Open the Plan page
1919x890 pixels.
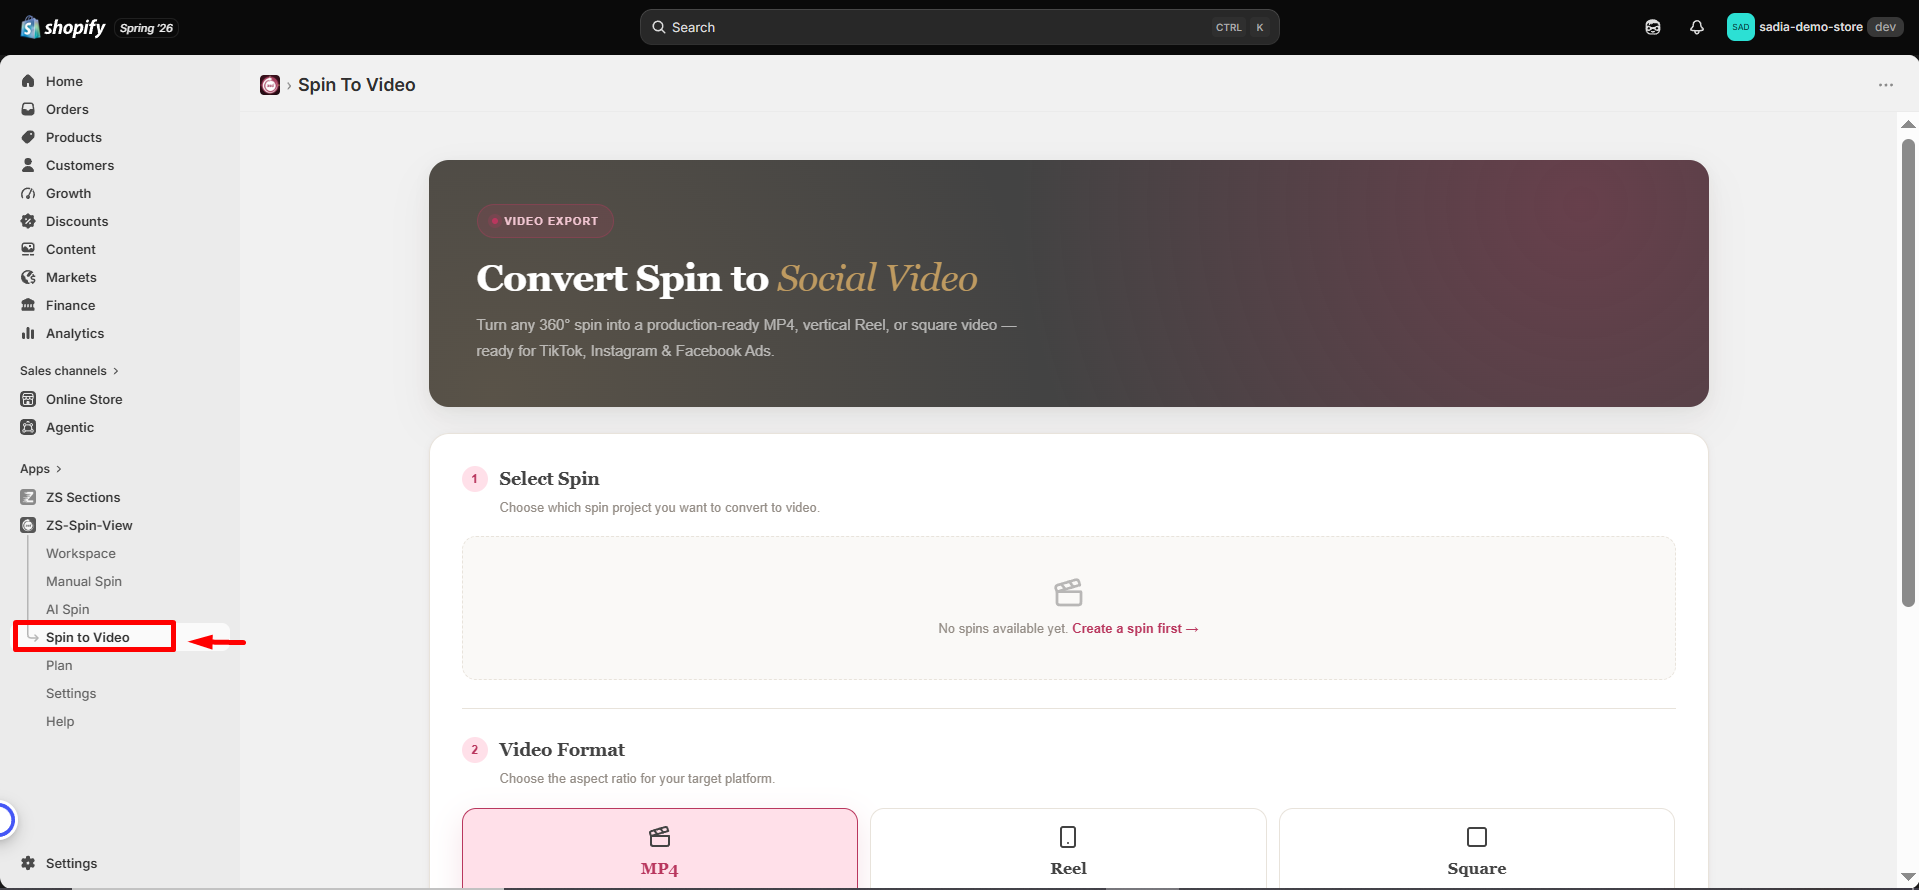point(59,665)
